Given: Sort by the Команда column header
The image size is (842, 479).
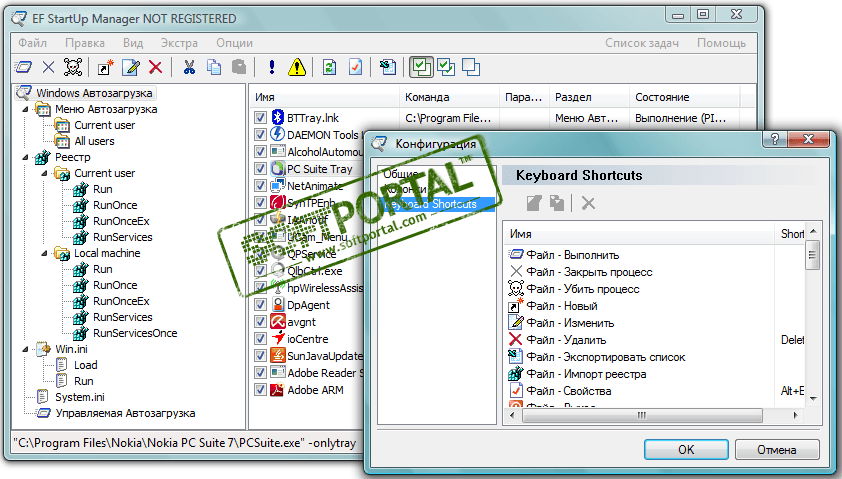Looking at the screenshot, I should 449,97.
